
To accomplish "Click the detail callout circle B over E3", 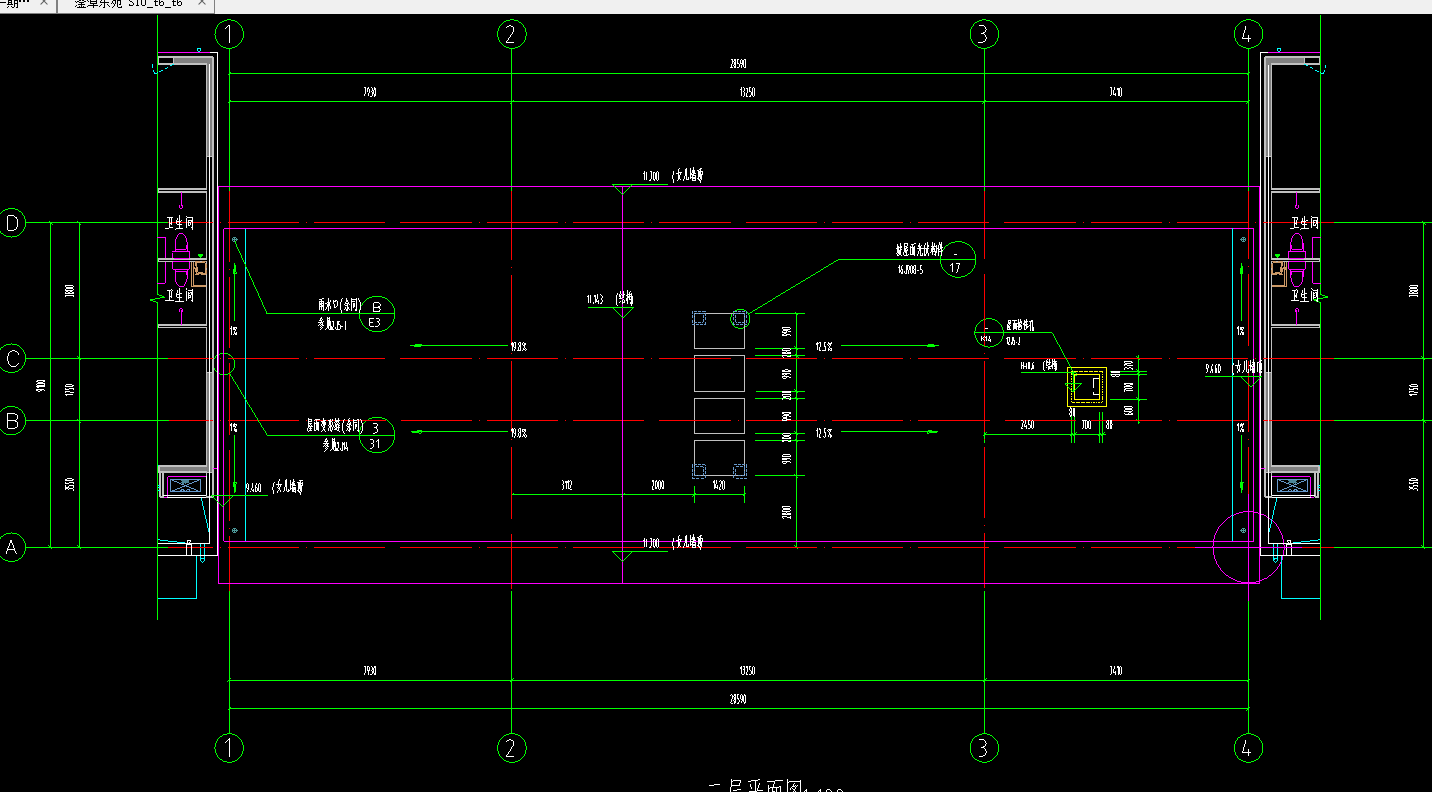I will click(376, 315).
